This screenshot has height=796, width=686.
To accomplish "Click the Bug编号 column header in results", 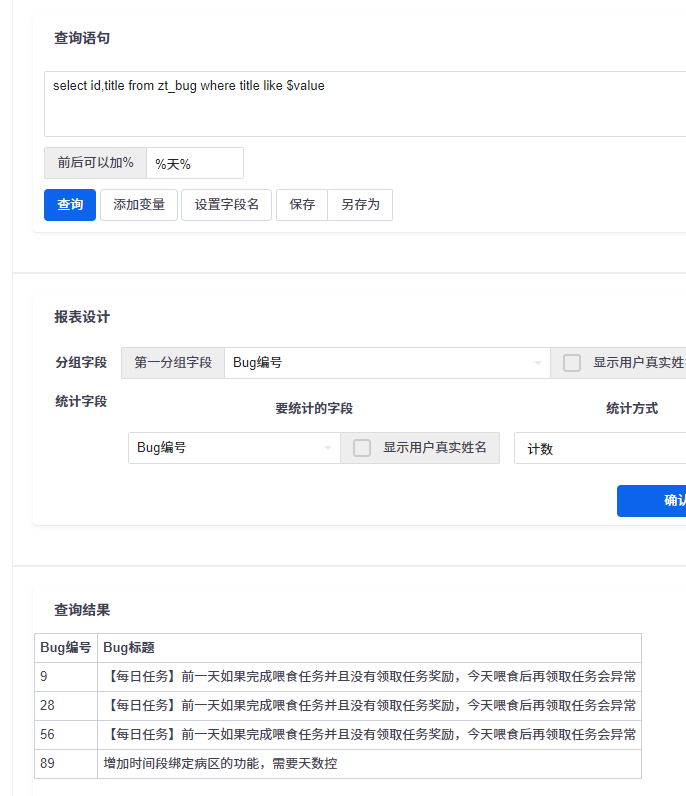I will [66, 648].
